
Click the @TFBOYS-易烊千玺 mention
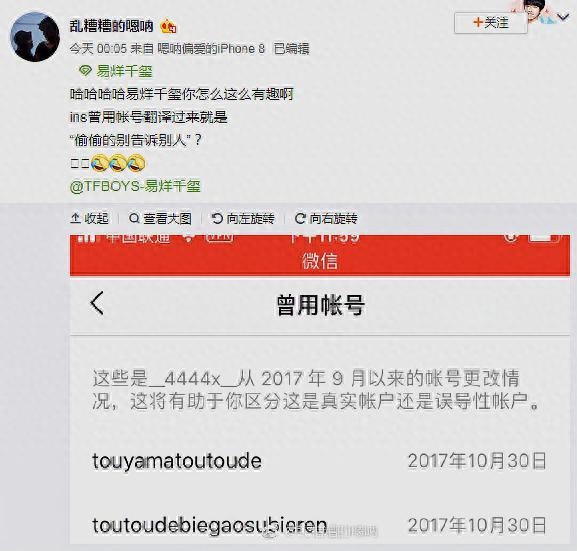tap(135, 186)
